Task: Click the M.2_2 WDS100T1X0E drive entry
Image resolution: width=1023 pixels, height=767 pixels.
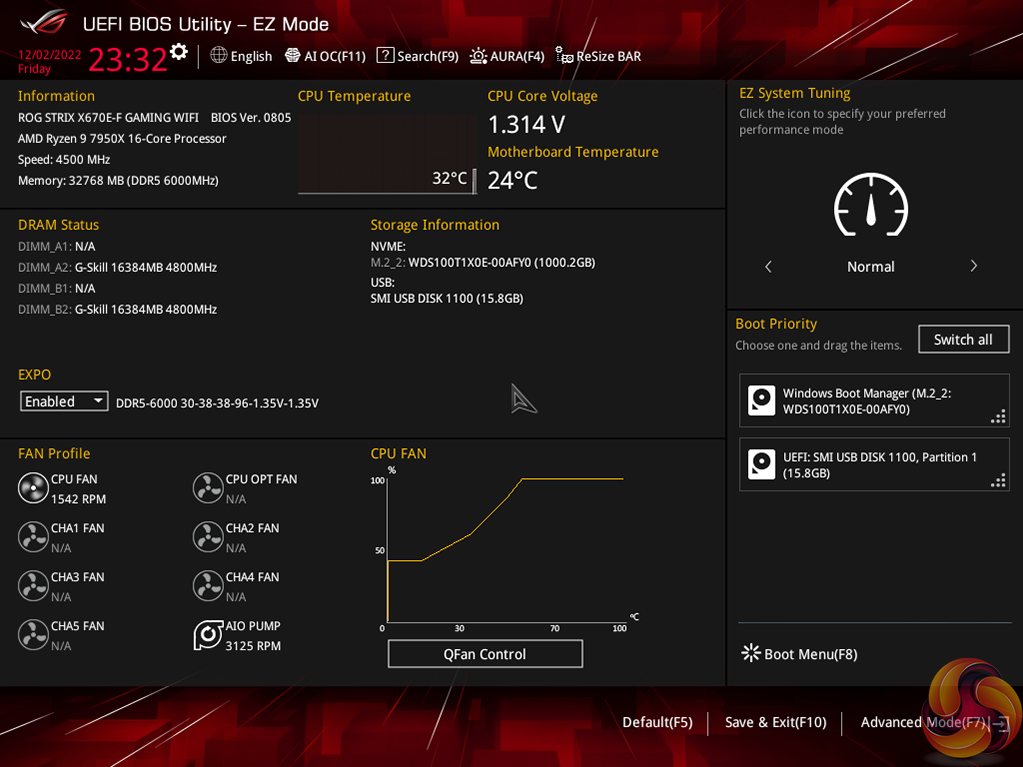Action: [x=483, y=262]
